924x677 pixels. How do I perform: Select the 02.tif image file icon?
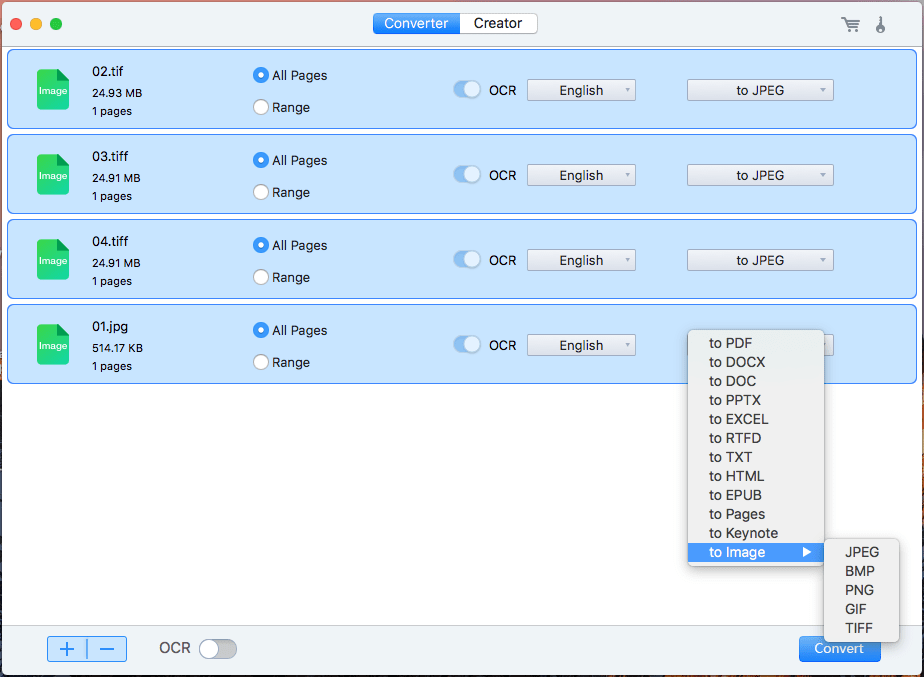click(x=53, y=90)
